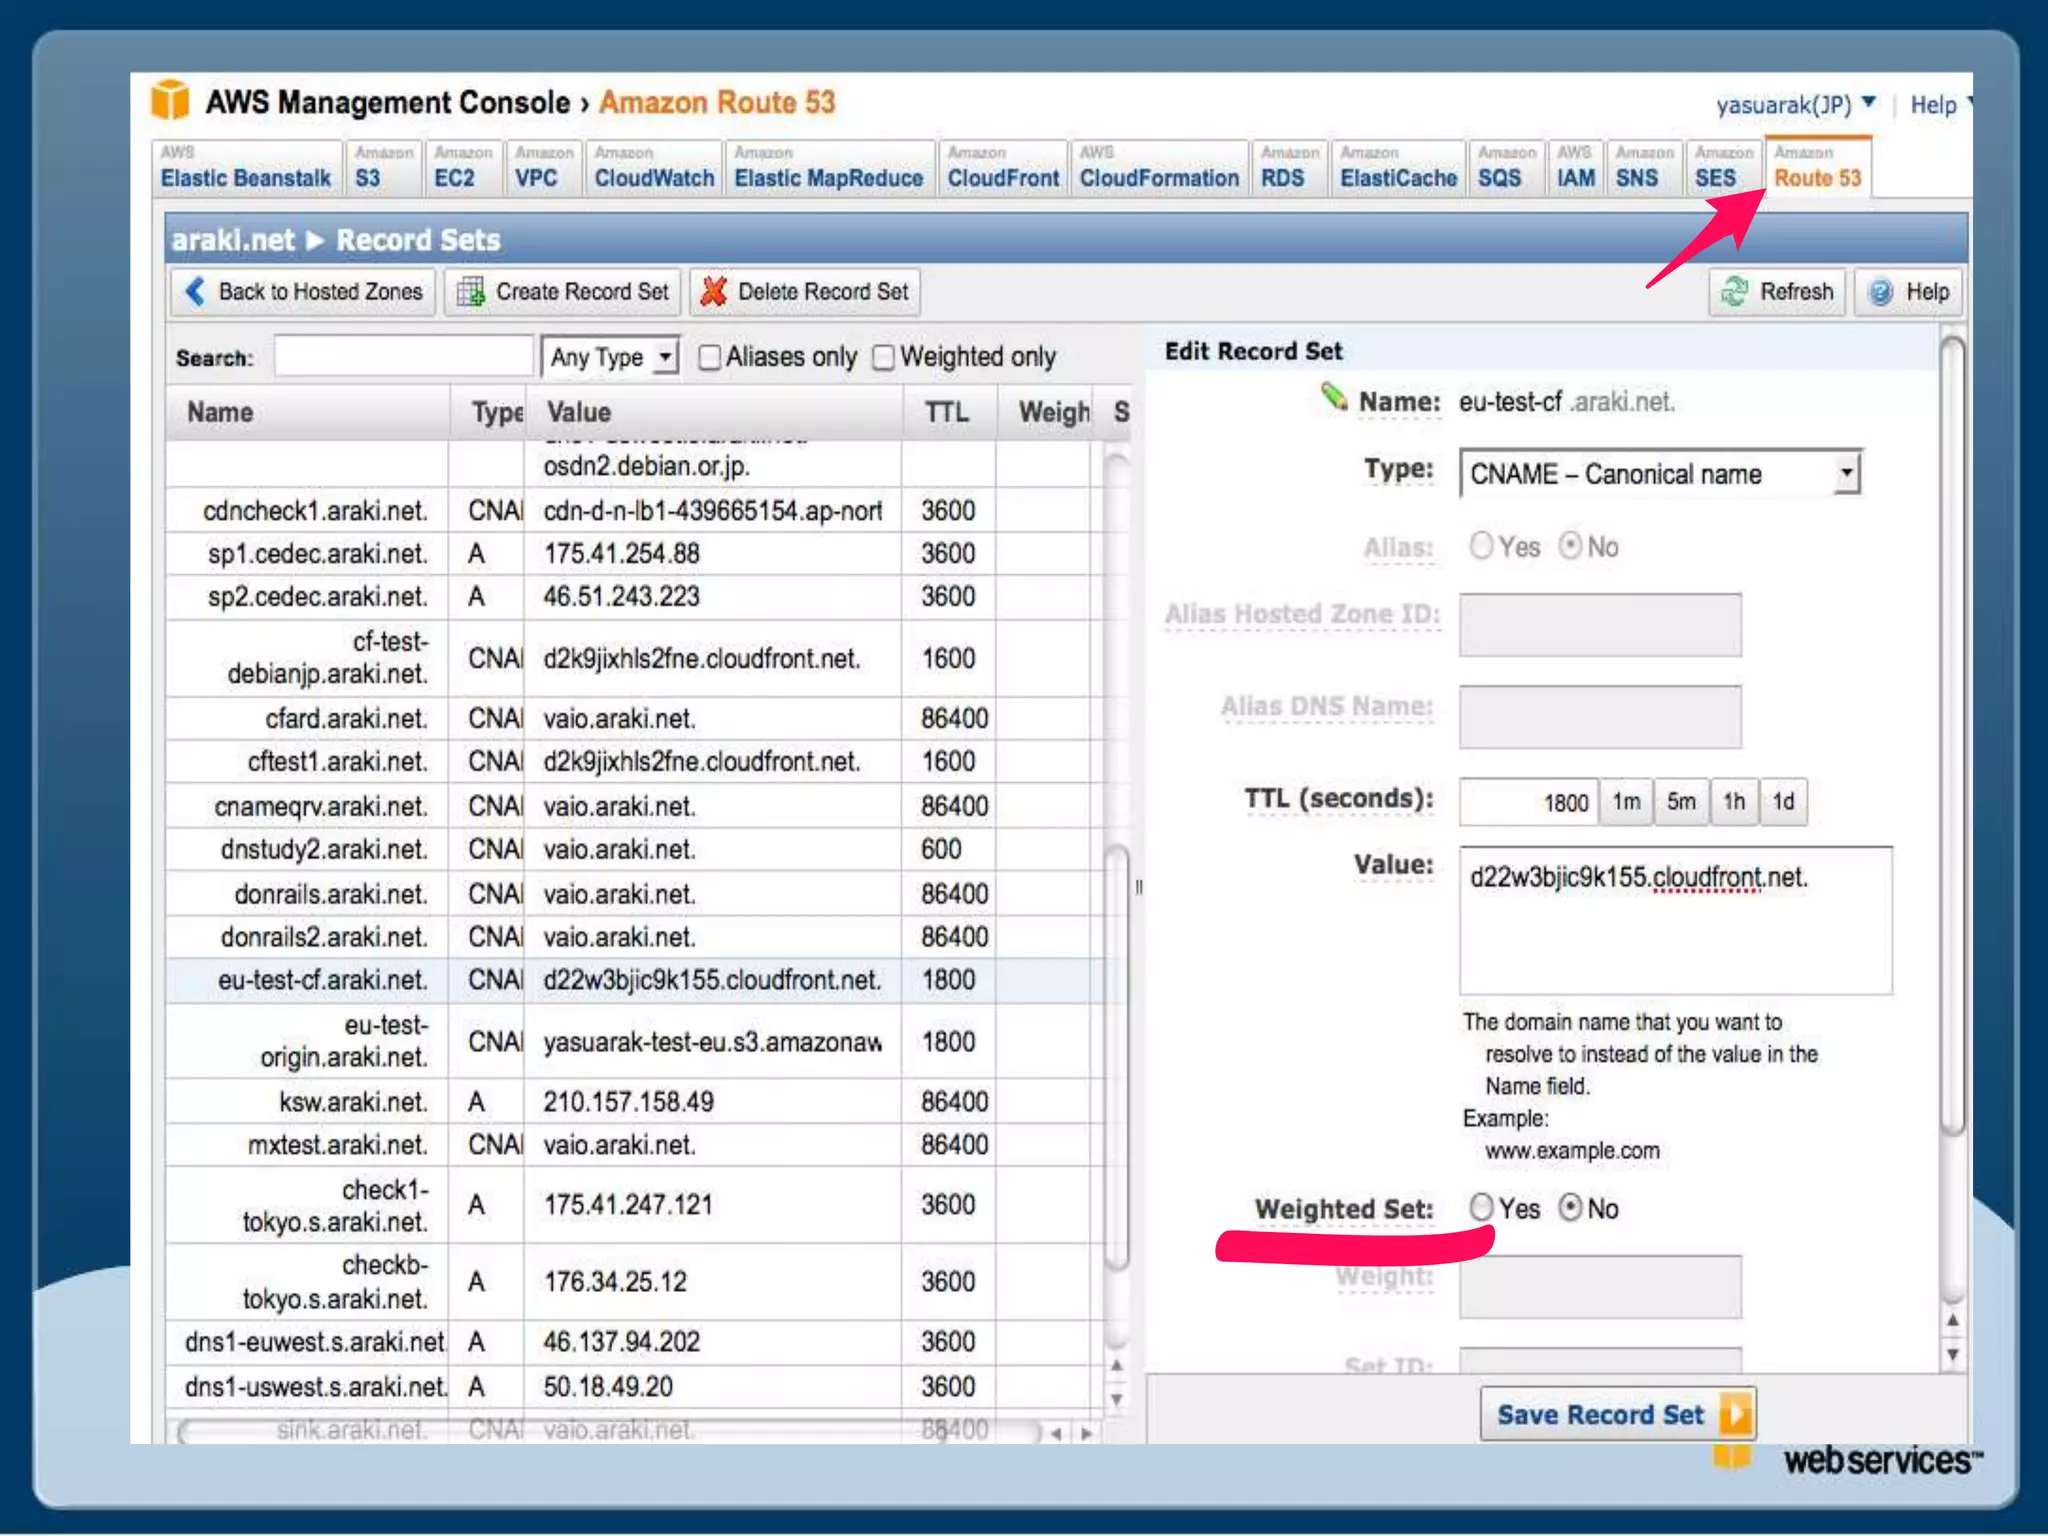The width and height of the screenshot is (2048, 1536).
Task: Click the red X Delete icon
Action: 714,292
